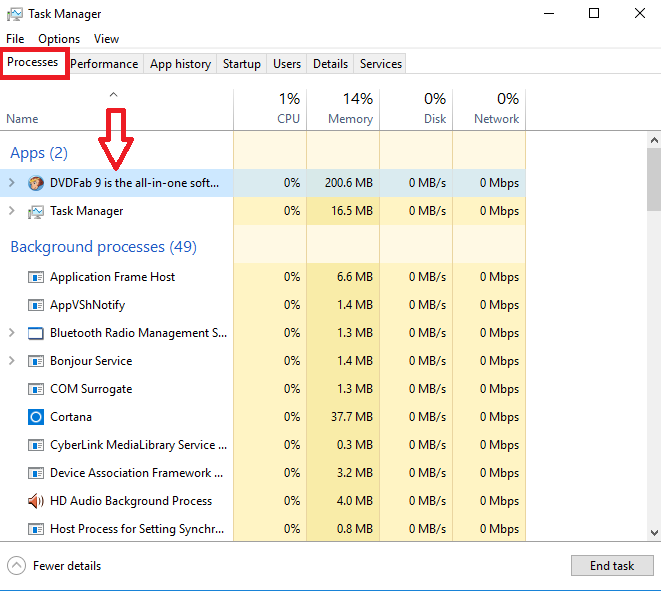663x591 pixels.
Task: Select the COM Surrogate row
Action: coord(263,389)
